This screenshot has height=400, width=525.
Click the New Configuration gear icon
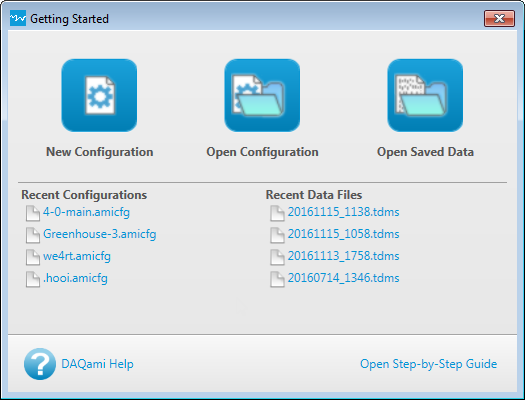click(x=99, y=95)
